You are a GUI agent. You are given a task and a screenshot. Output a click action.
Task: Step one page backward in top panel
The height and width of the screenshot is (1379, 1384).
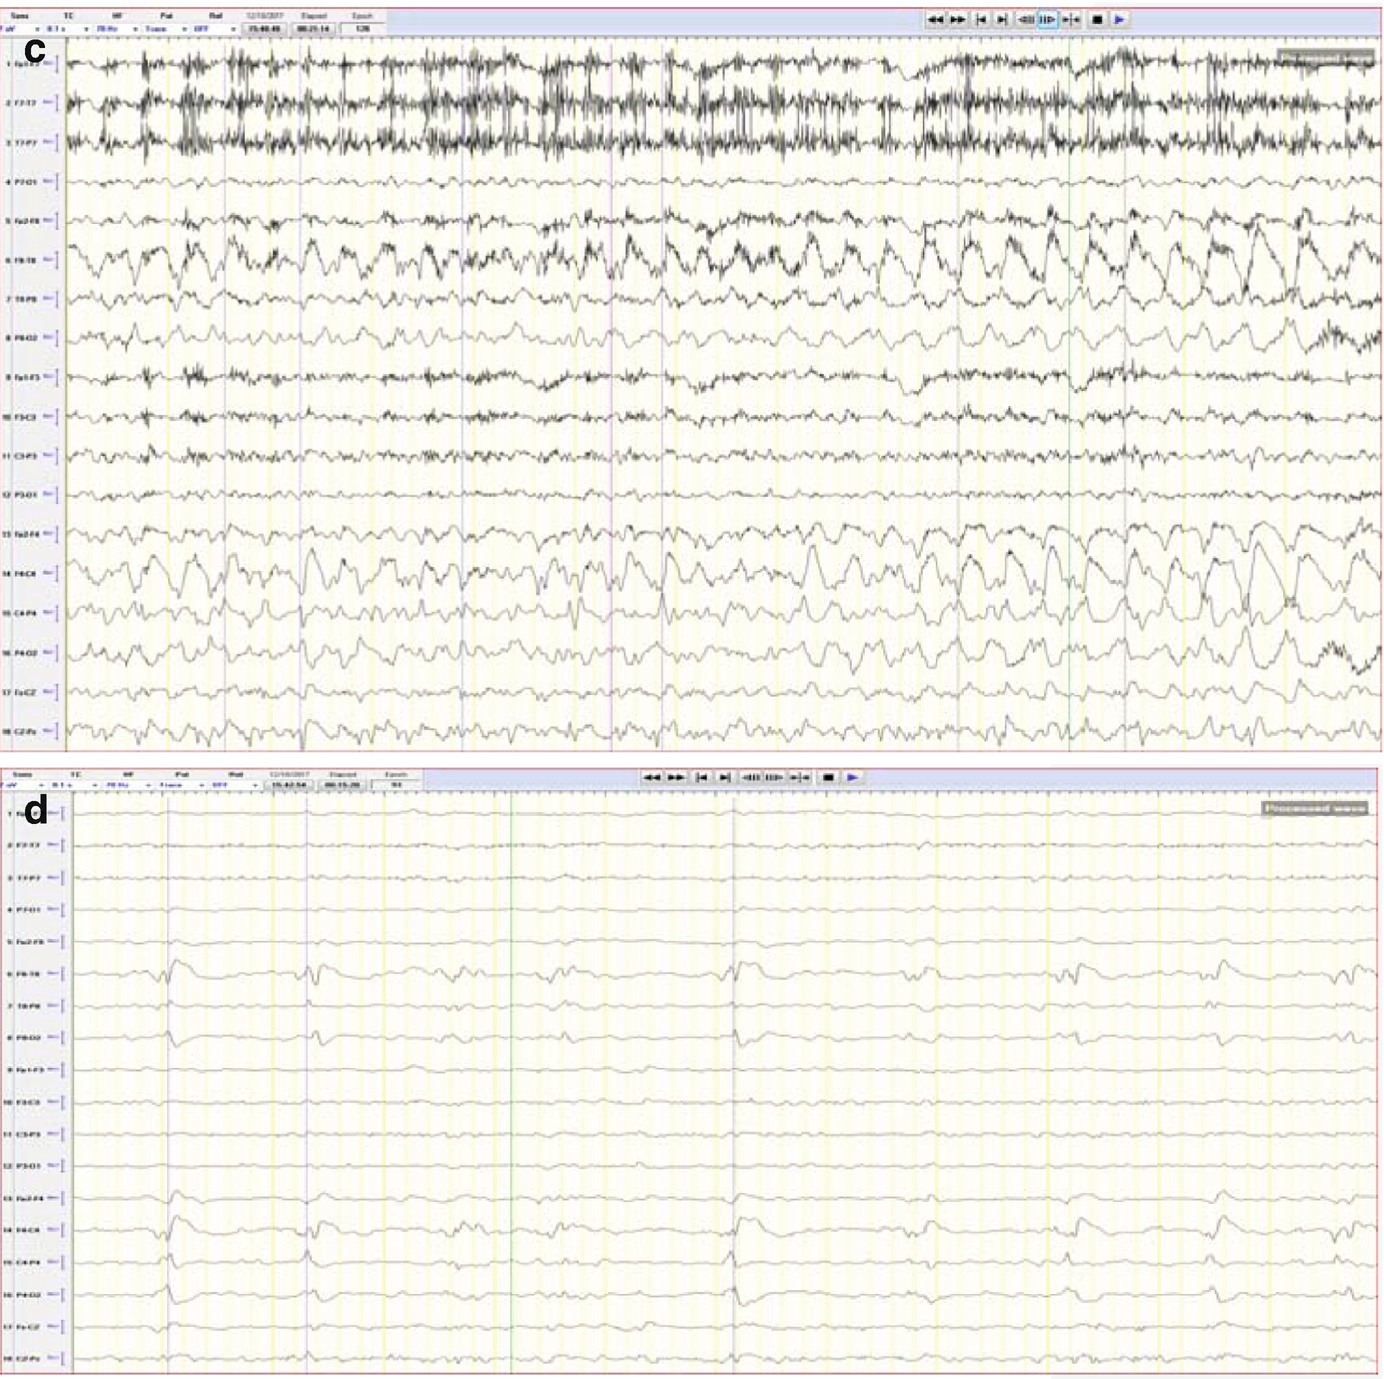[x=1026, y=19]
